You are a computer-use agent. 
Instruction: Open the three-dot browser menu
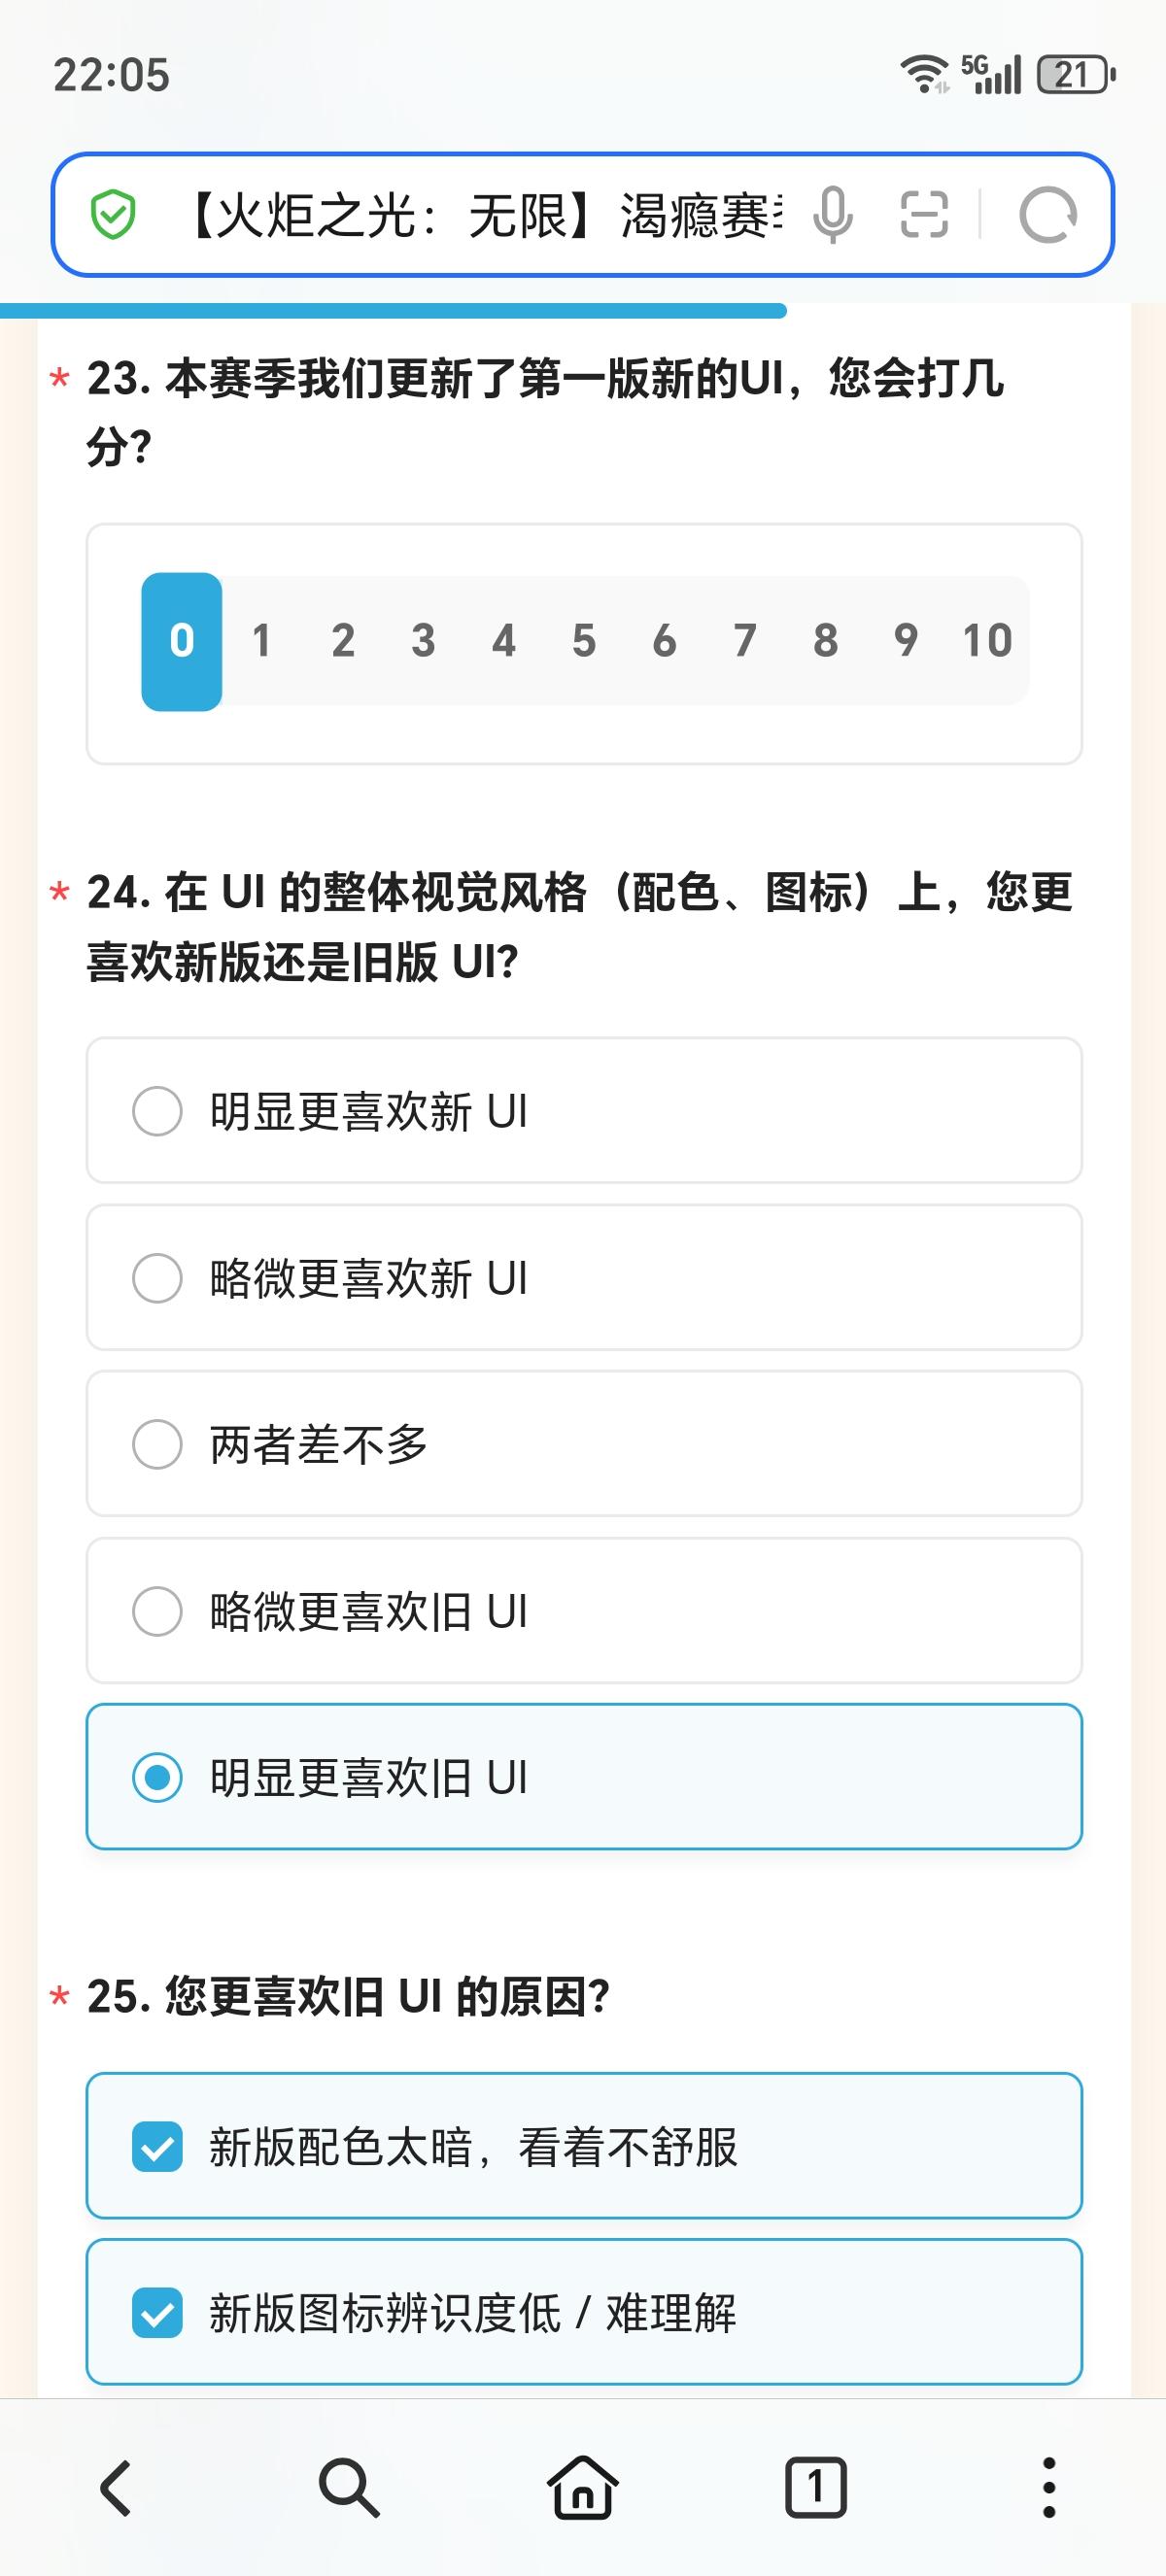tap(1048, 2486)
